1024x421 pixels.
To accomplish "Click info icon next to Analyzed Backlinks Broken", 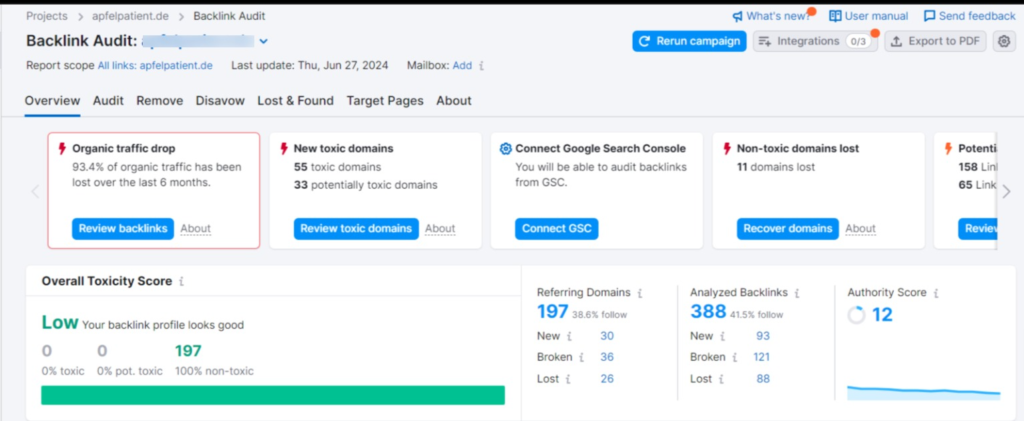I will [x=735, y=357].
